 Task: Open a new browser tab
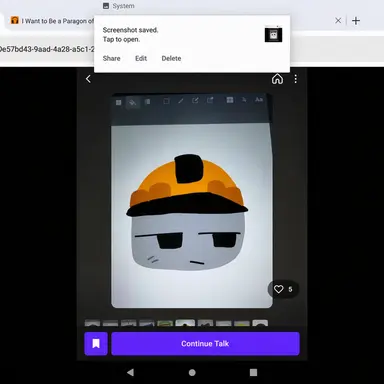click(x=356, y=21)
